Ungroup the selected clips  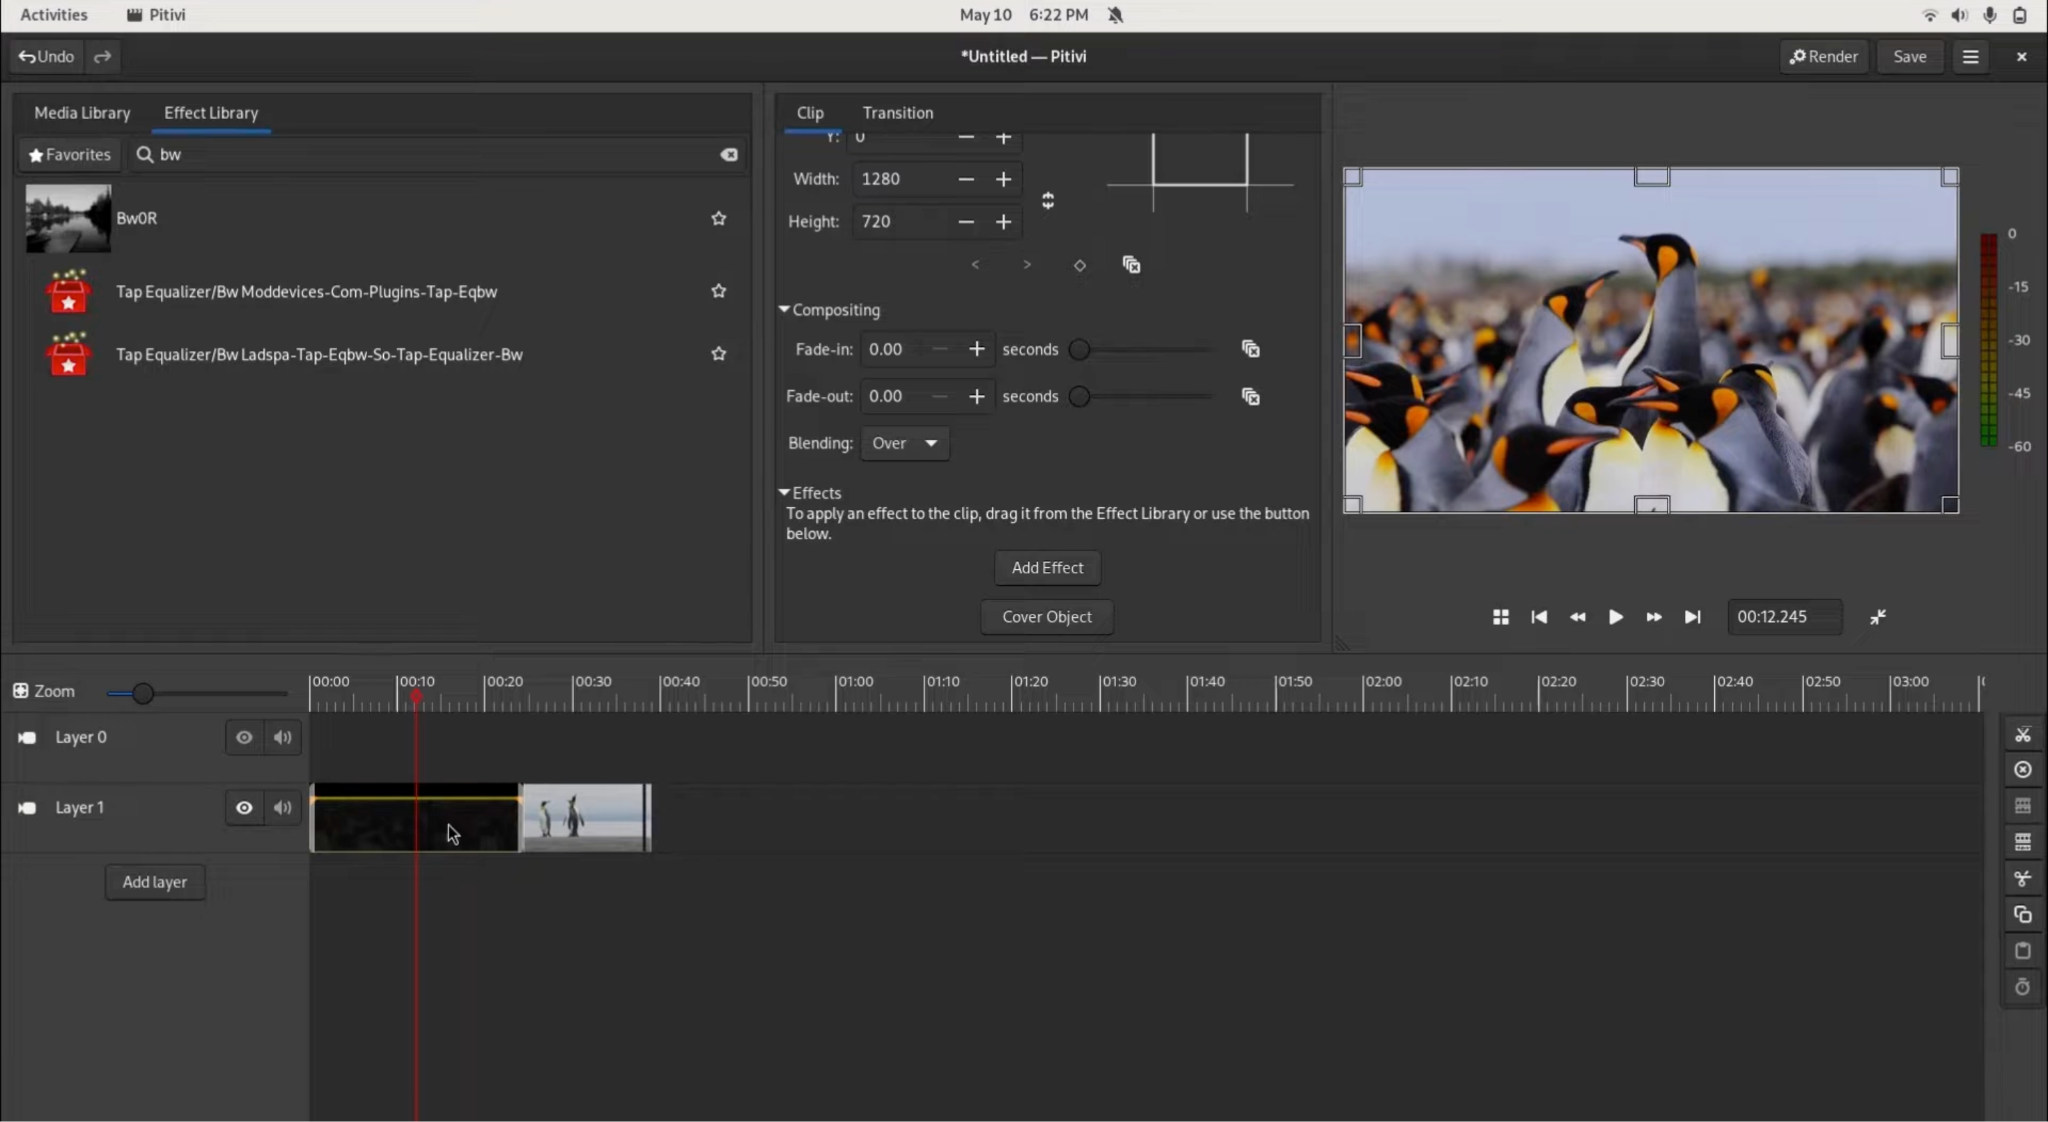point(2023,841)
